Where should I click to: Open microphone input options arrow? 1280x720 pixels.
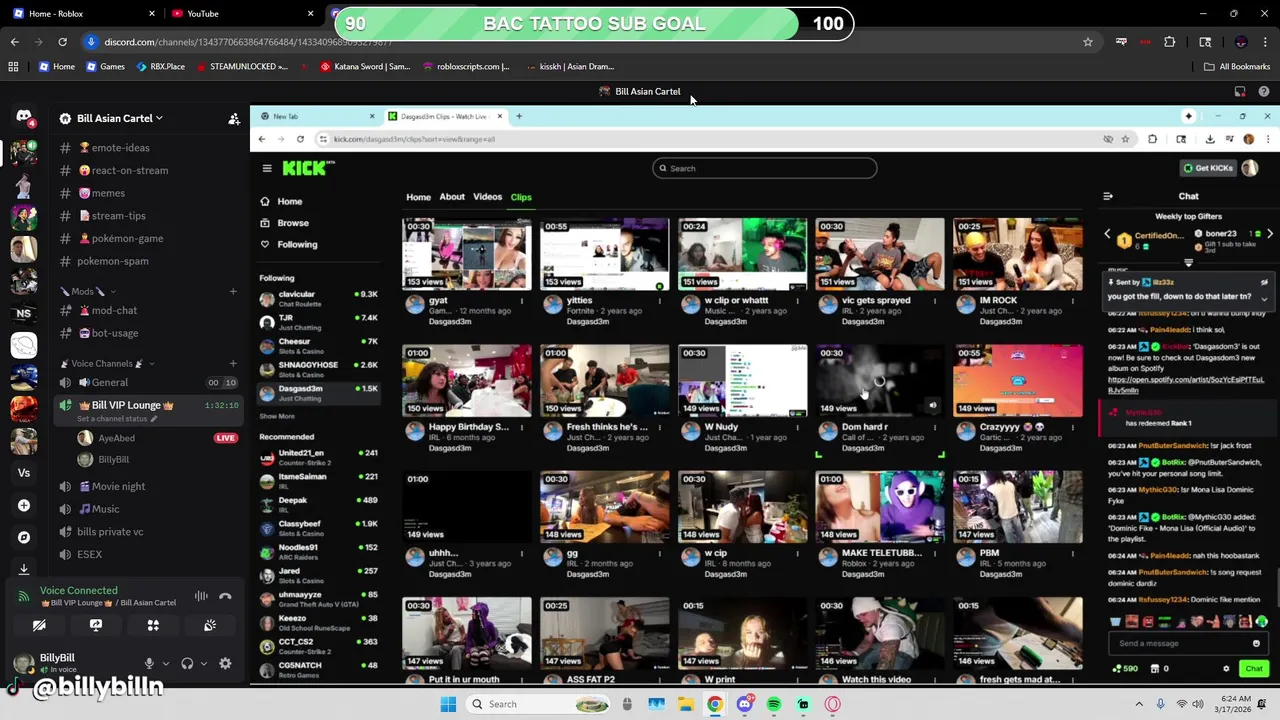(165, 663)
